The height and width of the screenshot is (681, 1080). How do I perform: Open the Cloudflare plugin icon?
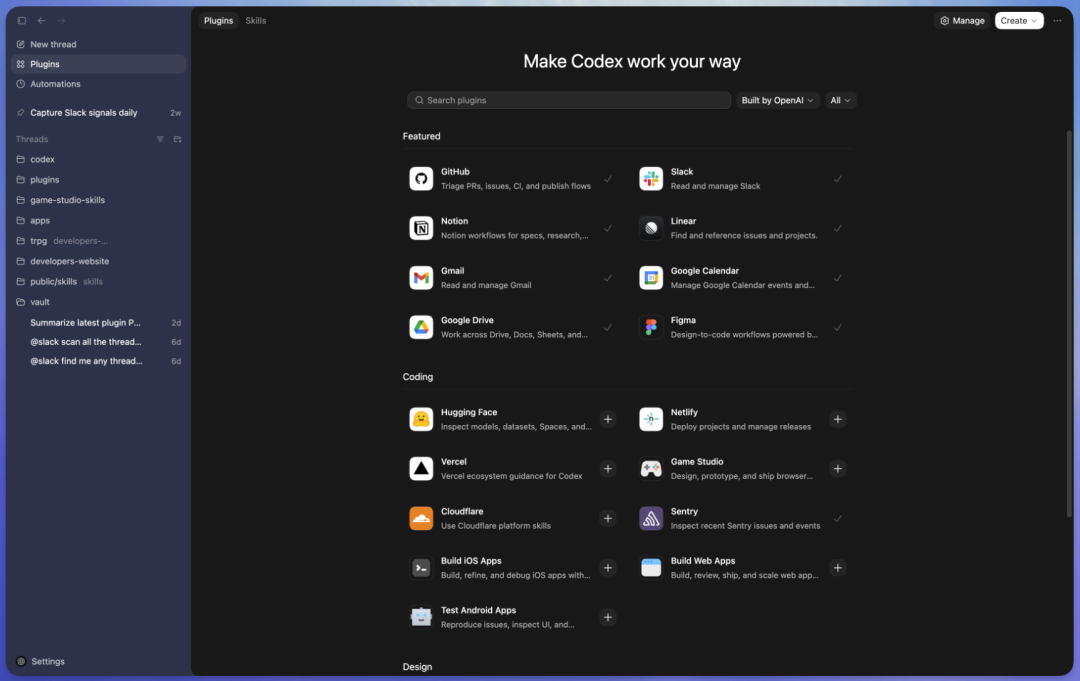(421, 518)
